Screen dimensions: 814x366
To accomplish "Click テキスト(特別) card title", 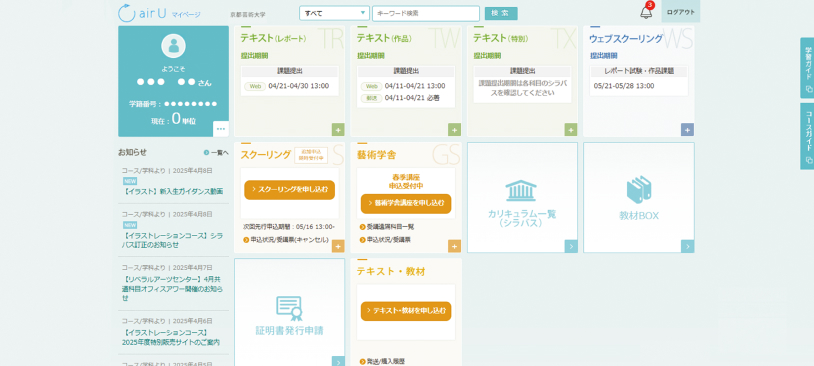I will (500, 38).
